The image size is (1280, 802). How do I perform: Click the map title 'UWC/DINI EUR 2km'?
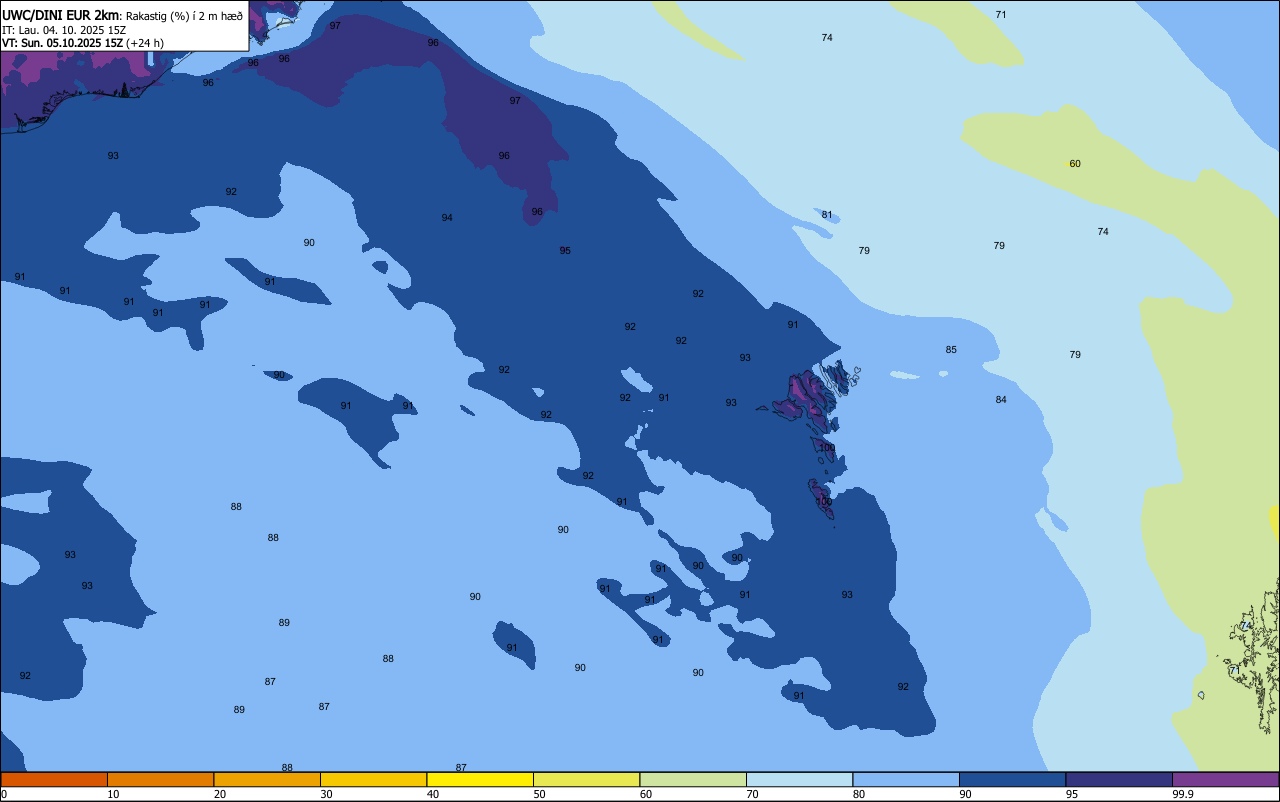click(x=61, y=15)
